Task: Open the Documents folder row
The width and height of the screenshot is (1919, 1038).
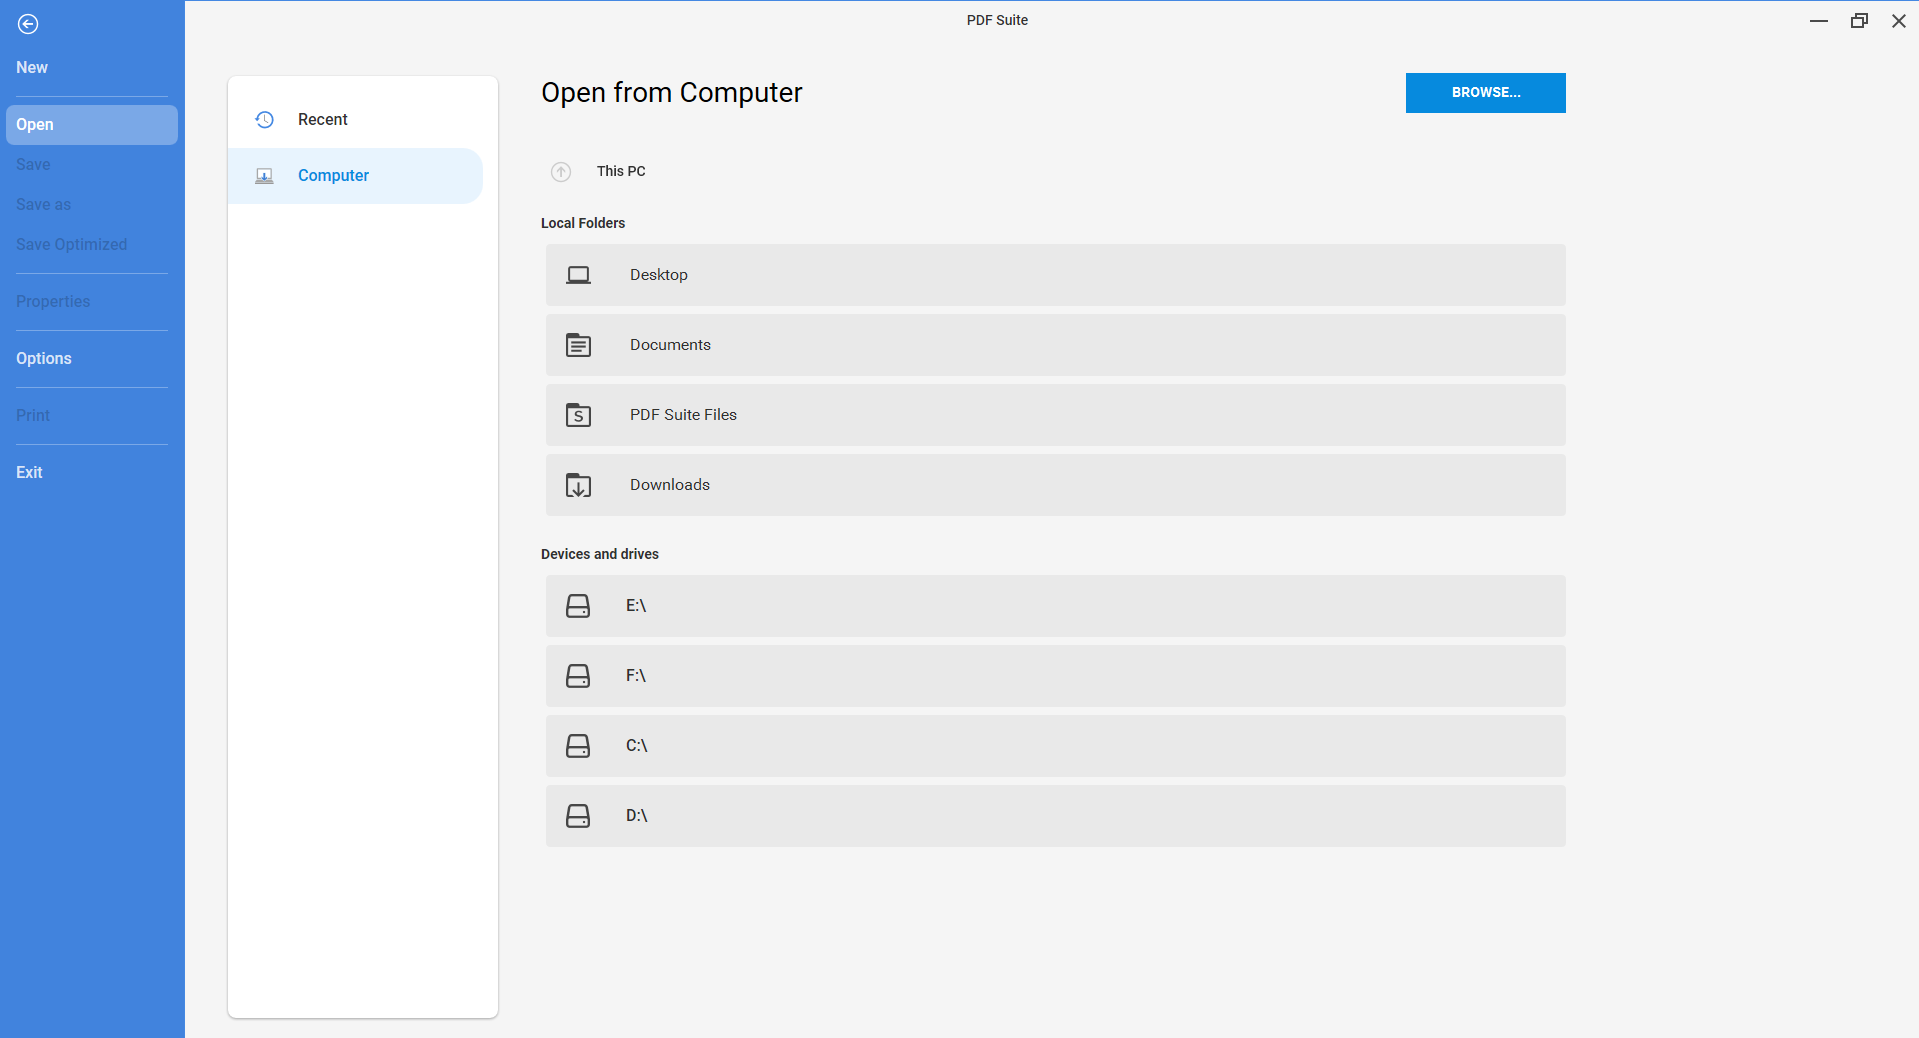Action: coord(1055,345)
